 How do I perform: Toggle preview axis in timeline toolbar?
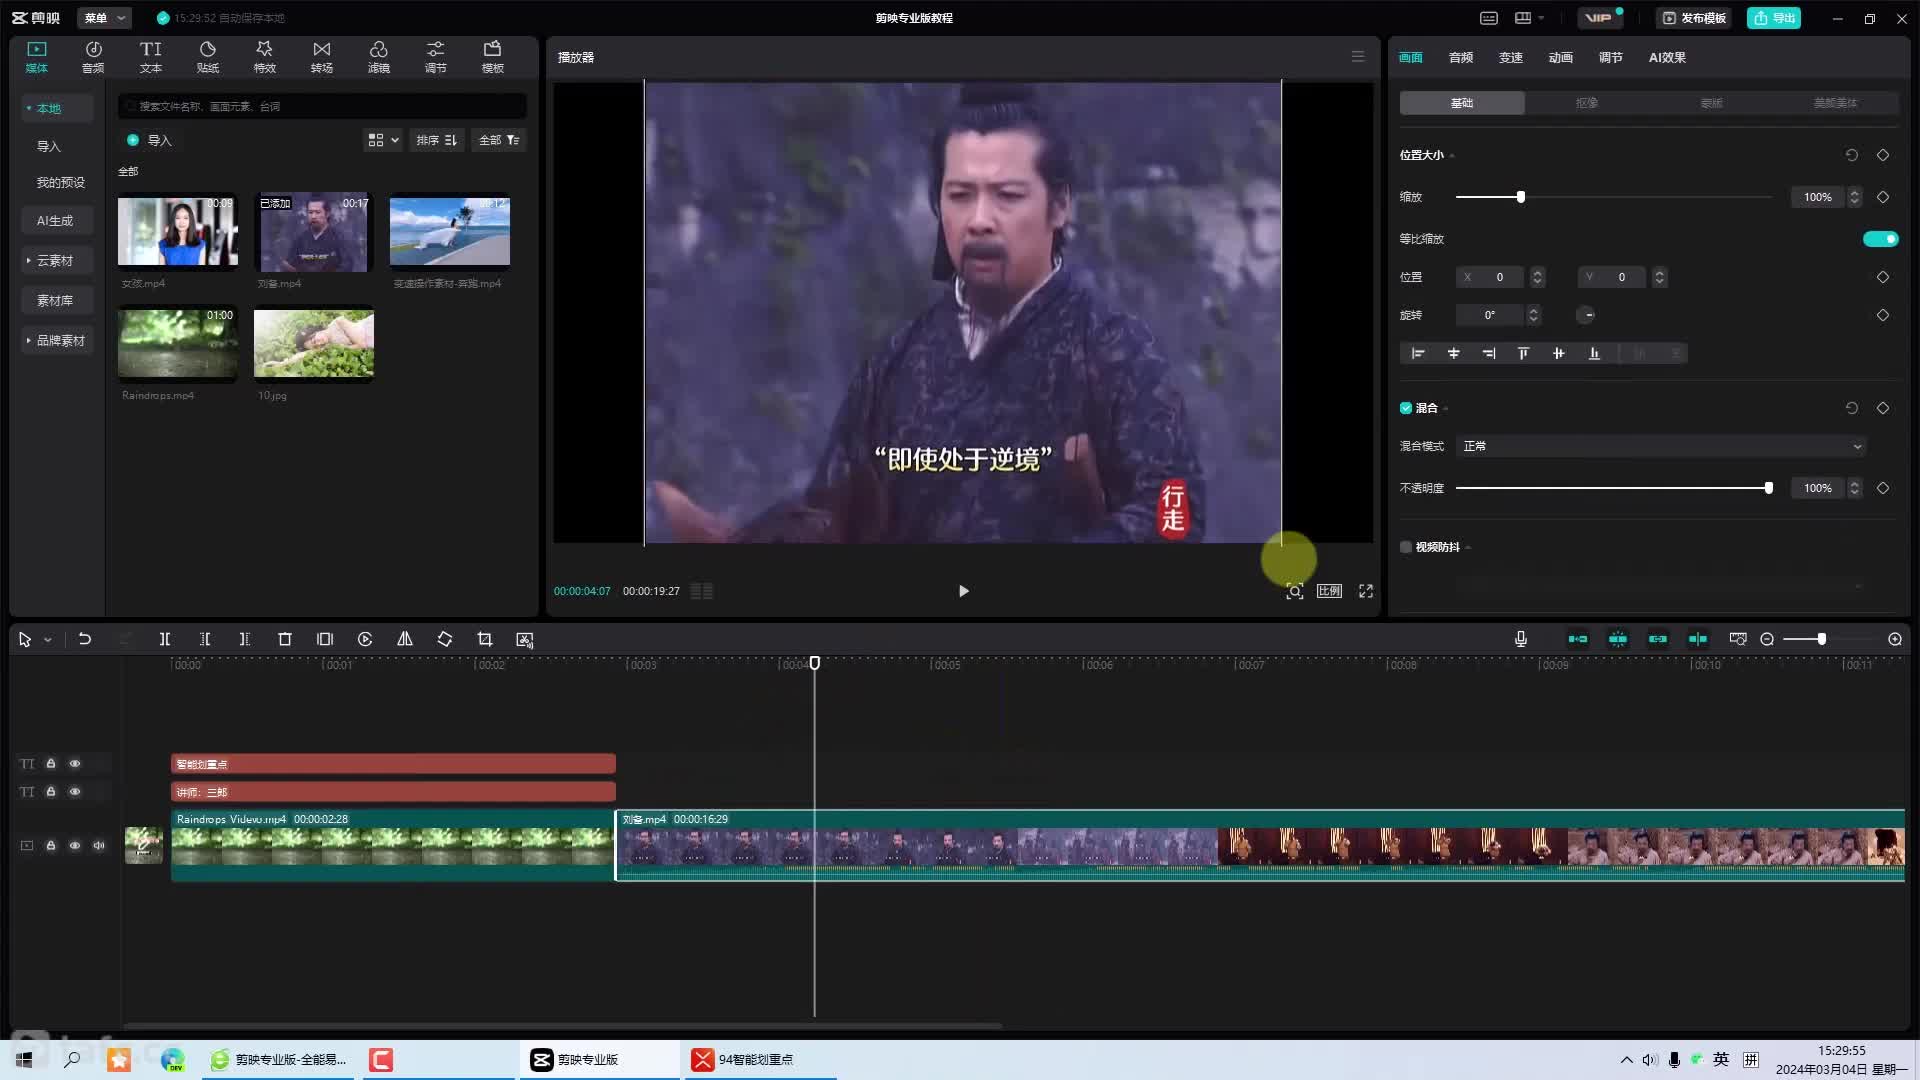(1698, 639)
